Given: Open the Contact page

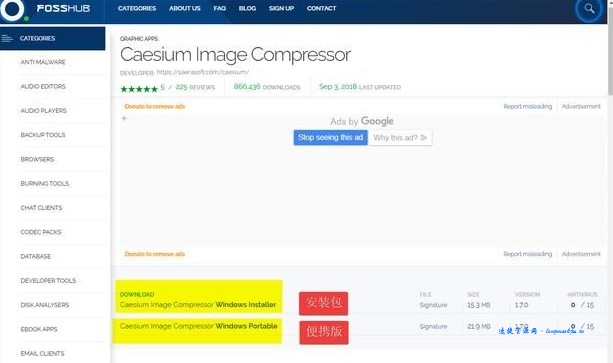Looking at the screenshot, I should pos(321,8).
